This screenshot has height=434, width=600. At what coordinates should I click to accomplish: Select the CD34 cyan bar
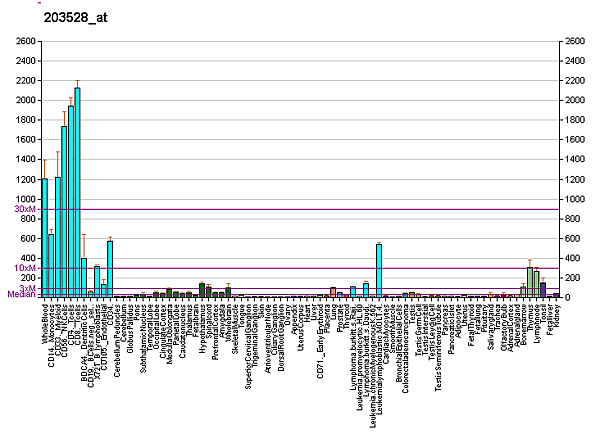pos(110,268)
